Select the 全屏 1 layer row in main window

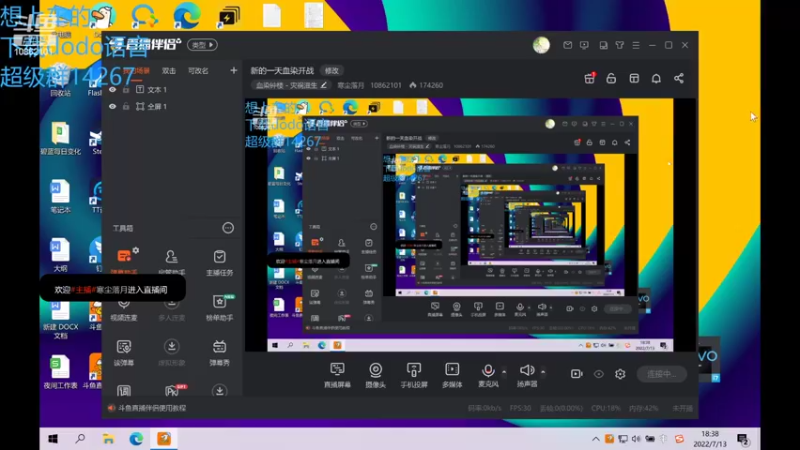(171, 106)
